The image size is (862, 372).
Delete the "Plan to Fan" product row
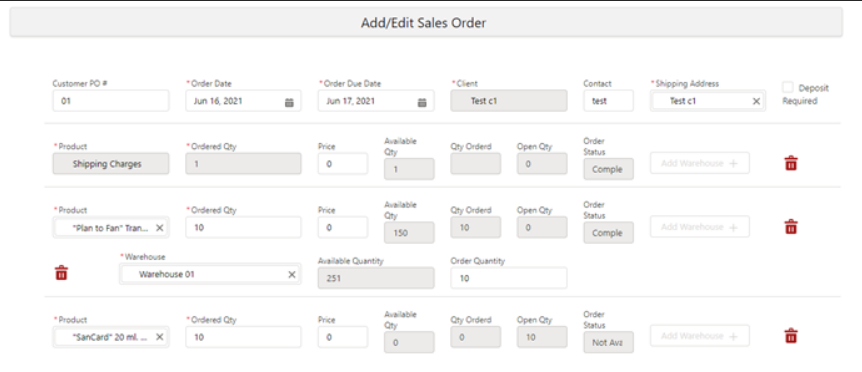(791, 226)
